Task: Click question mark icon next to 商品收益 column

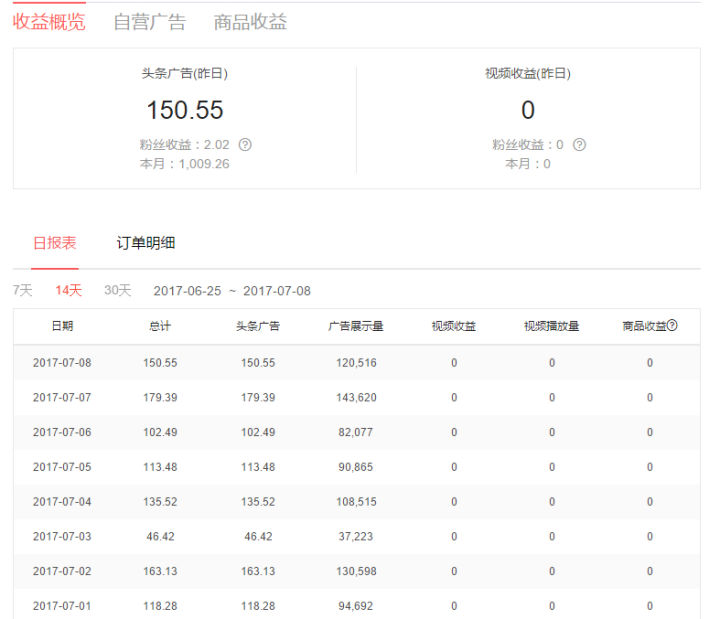Action: point(672,326)
